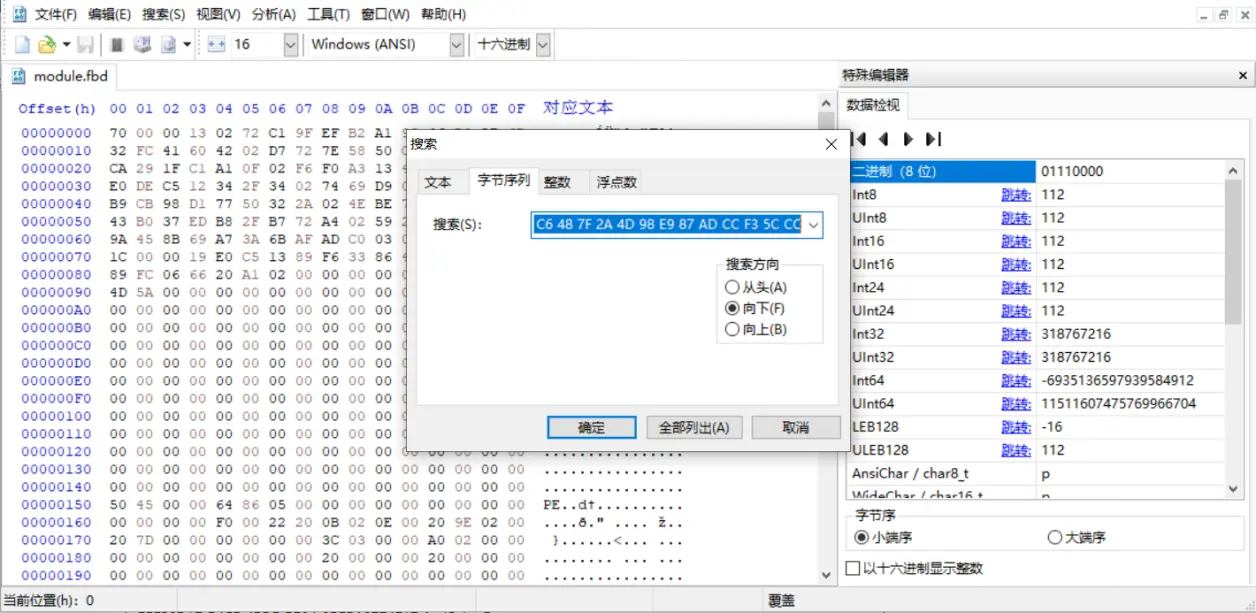Open the bytes per row 16 dropdown
The width and height of the screenshot is (1256, 613).
pos(290,45)
